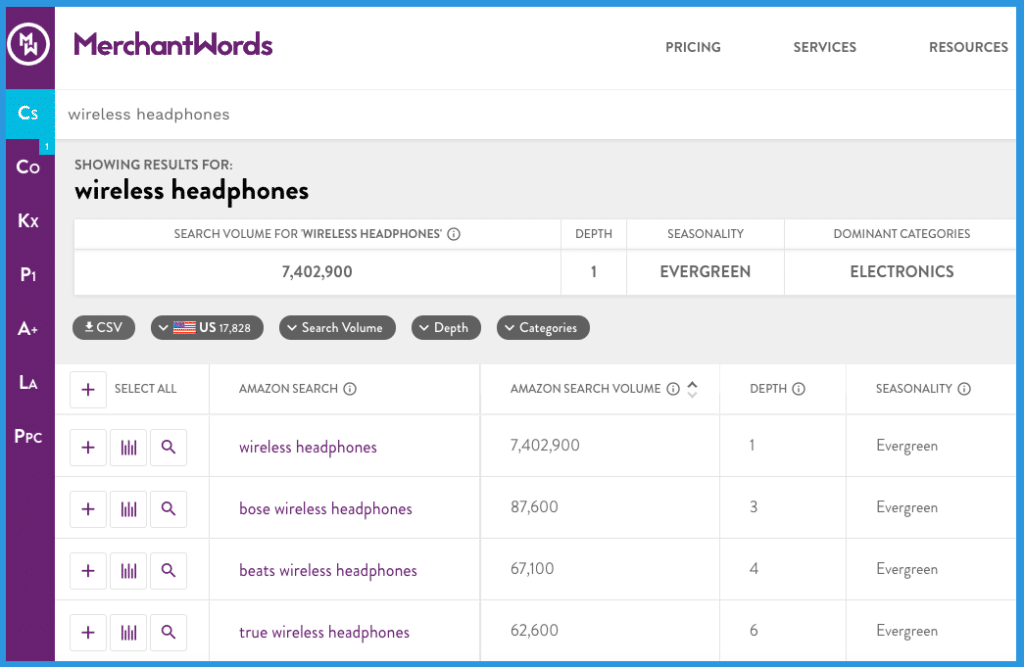Open the La sidebar tool

coord(28,382)
